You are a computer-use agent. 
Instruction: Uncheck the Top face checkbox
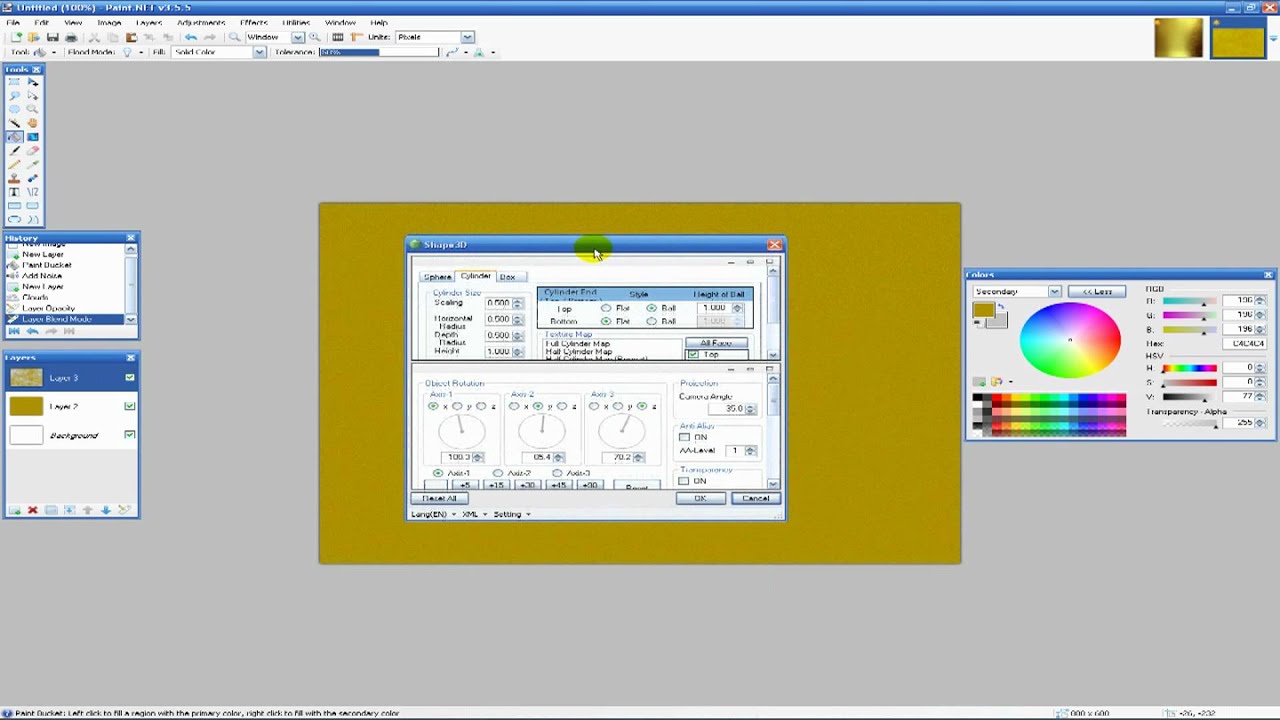tap(693, 354)
